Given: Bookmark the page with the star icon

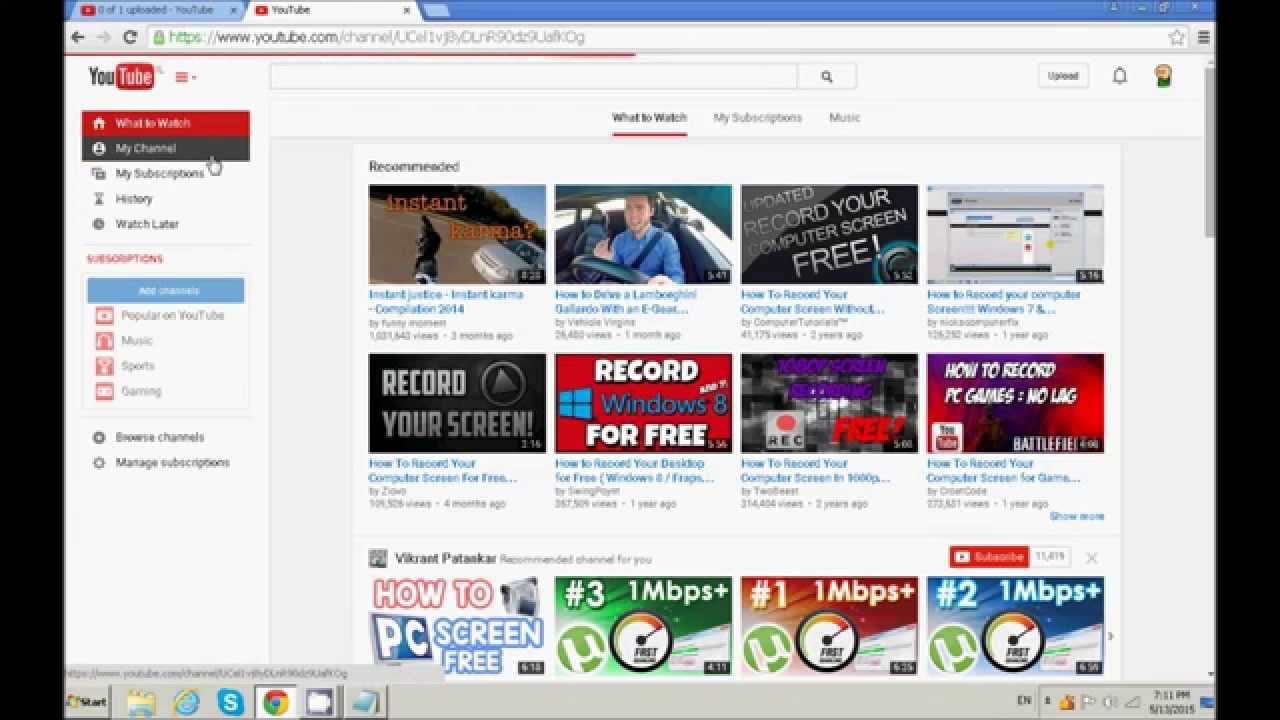Looking at the screenshot, I should [1177, 37].
